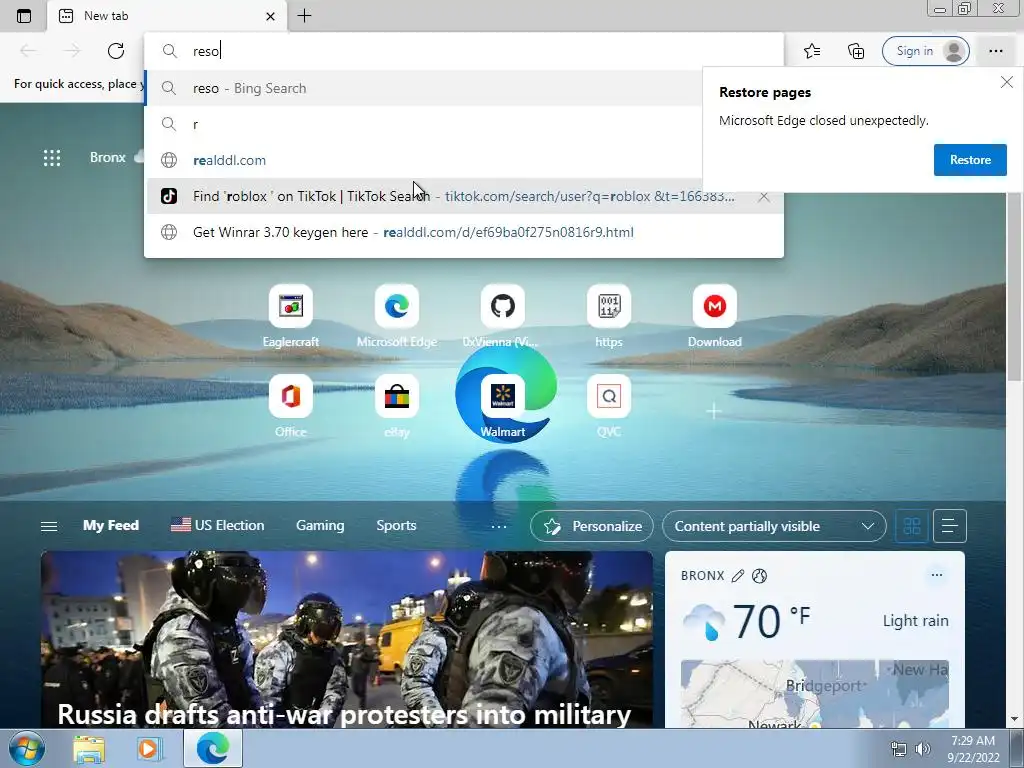
Task: Click the icon right of the weather pencil
Action: (x=759, y=575)
